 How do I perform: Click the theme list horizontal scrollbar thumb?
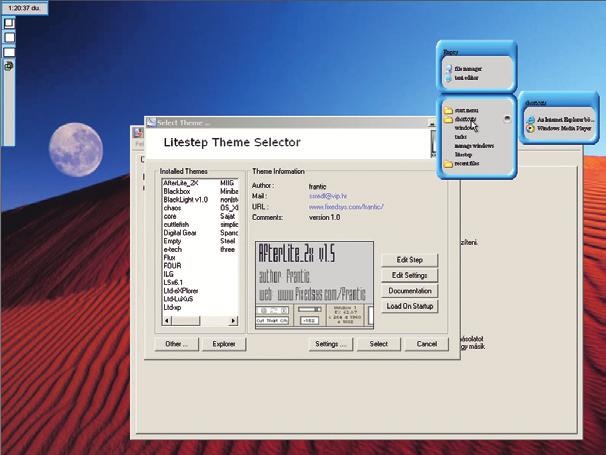[x=186, y=320]
